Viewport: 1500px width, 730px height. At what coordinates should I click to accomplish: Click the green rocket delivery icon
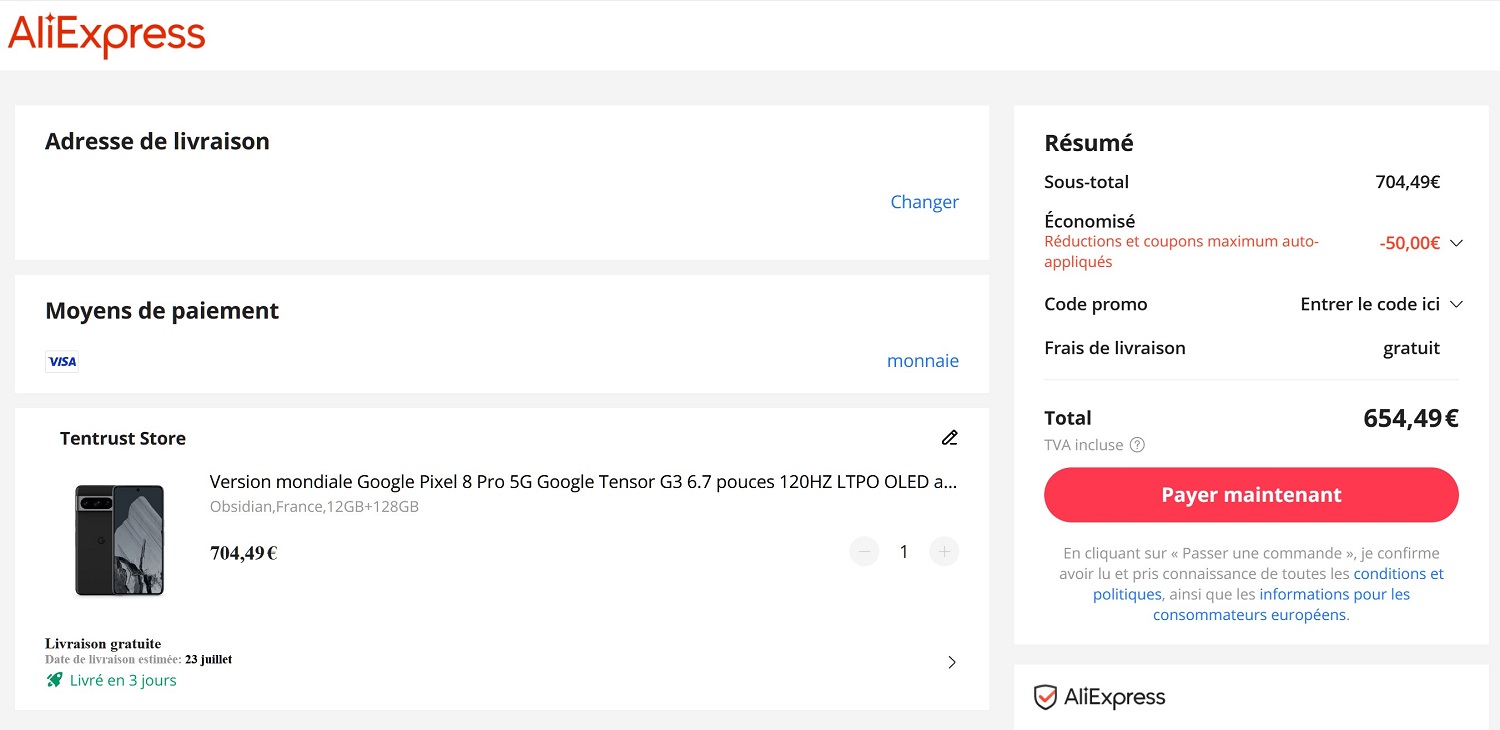pos(54,680)
